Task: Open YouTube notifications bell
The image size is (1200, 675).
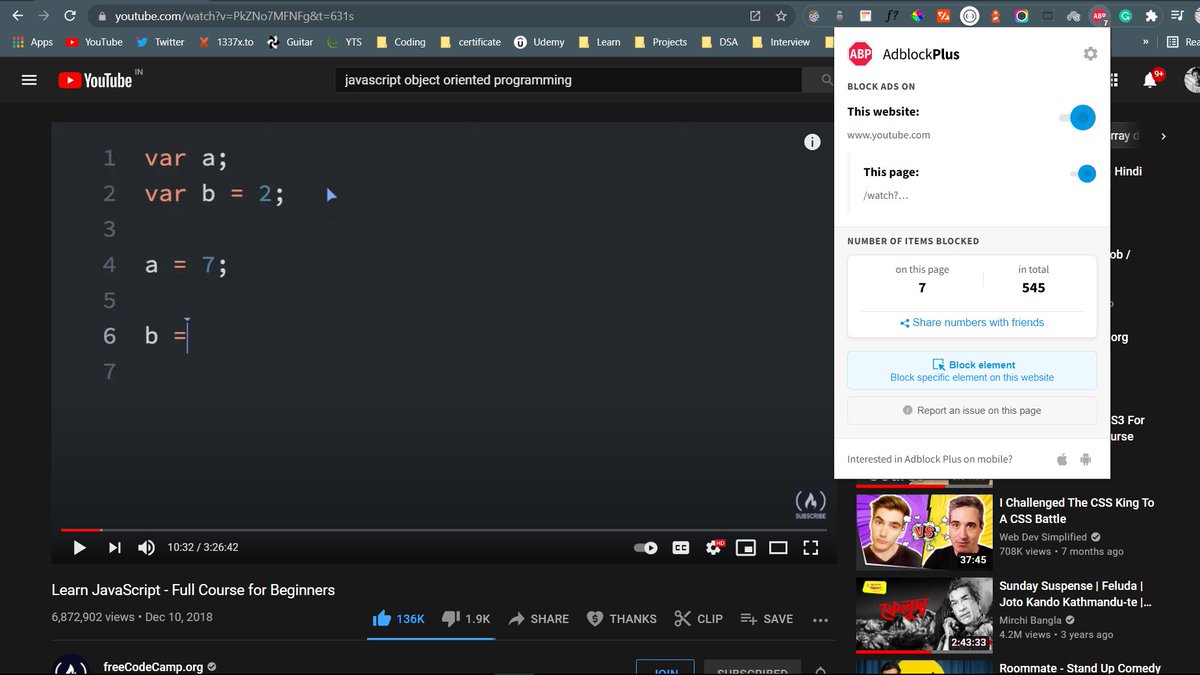Action: click(1150, 80)
